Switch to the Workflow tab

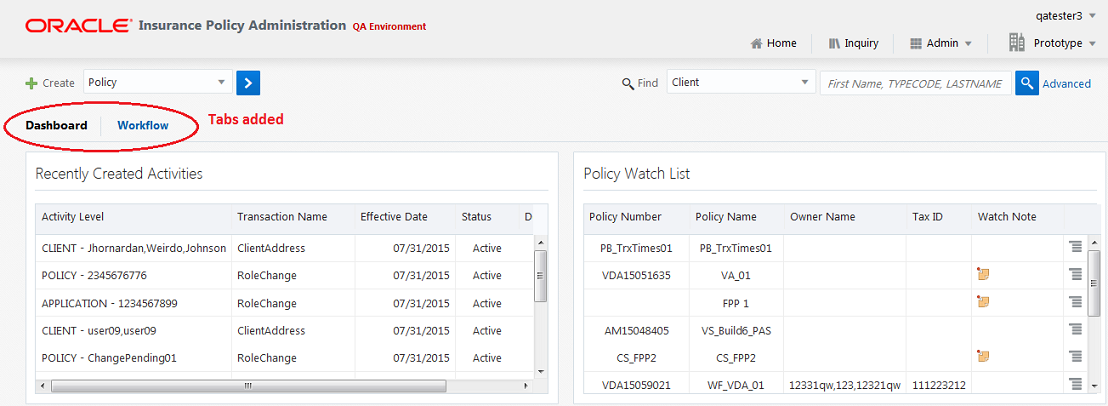tap(143, 126)
